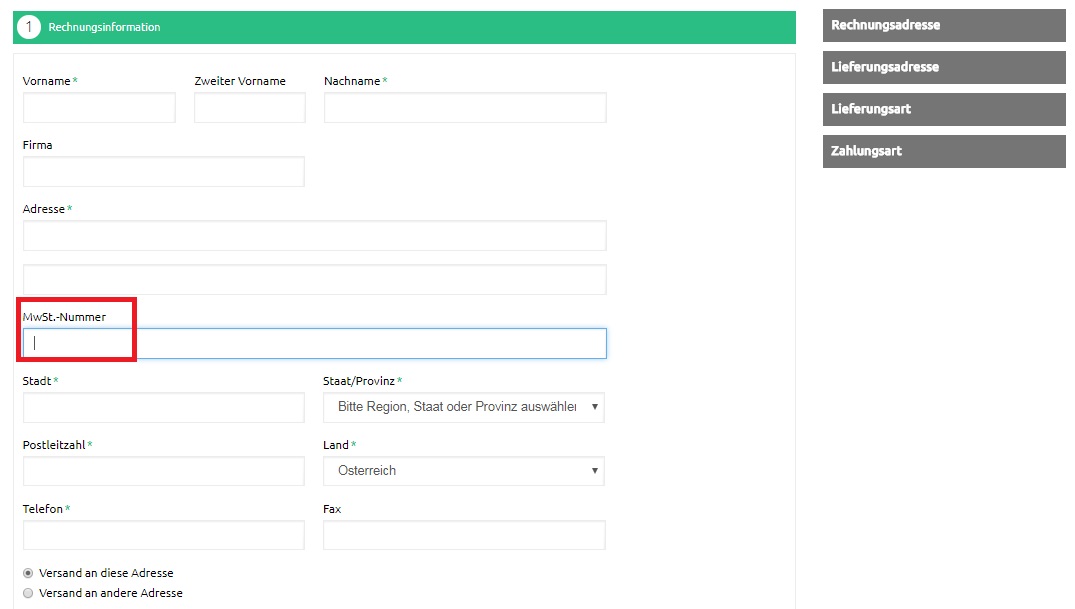This screenshot has height=609, width=1075.
Task: Click the first Adresse line field
Action: tap(314, 236)
